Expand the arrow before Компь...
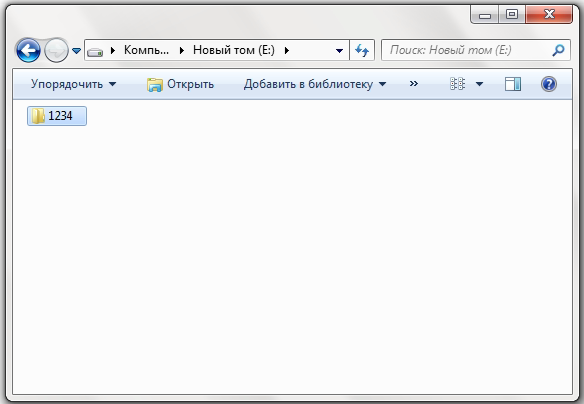 [x=113, y=50]
